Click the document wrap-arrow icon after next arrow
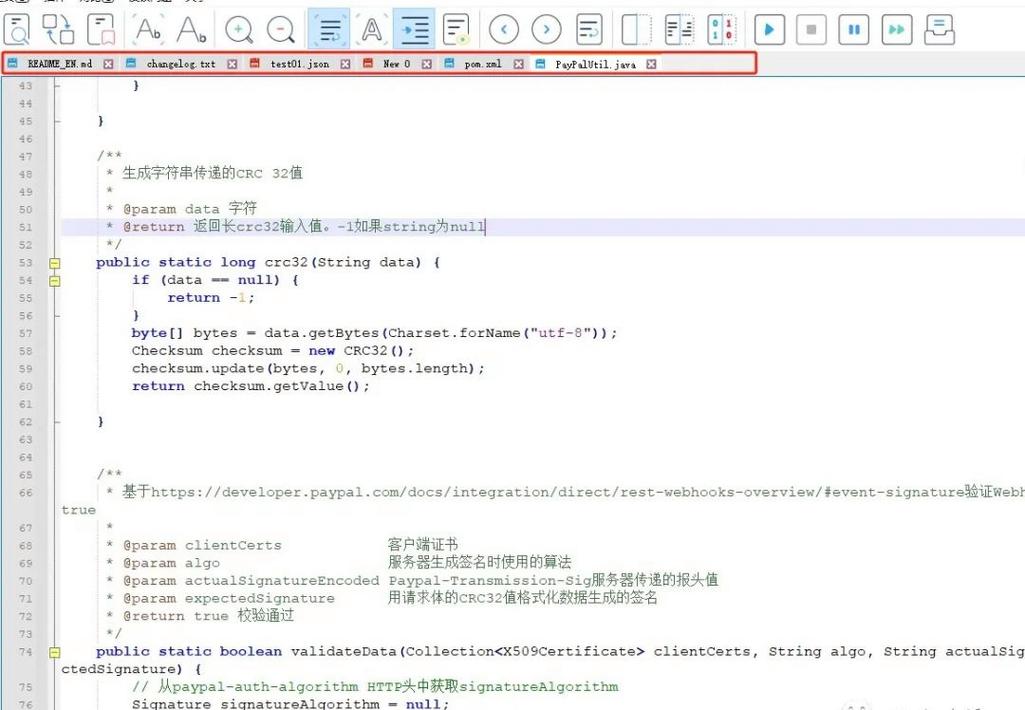 (589, 29)
